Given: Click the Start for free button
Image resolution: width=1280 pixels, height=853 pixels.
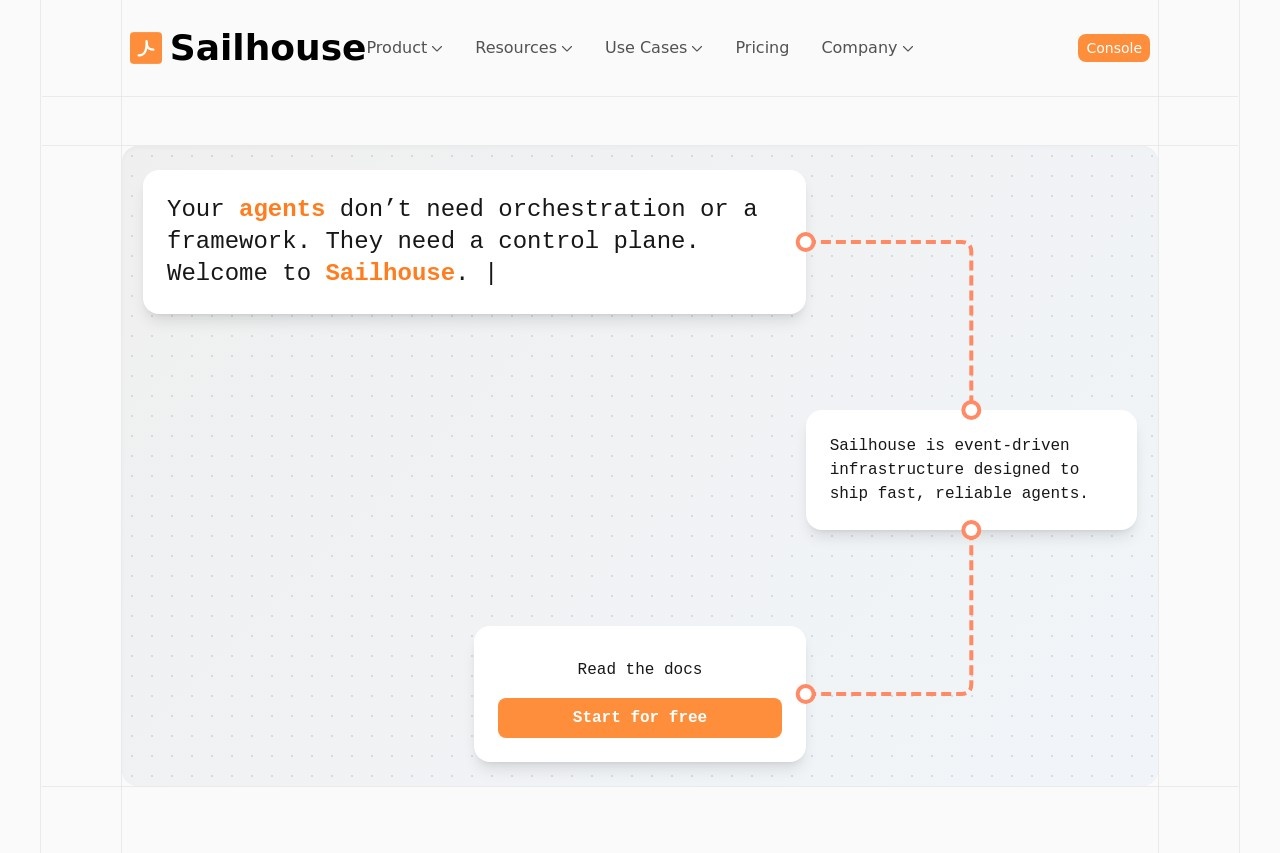Looking at the screenshot, I should 640,718.
